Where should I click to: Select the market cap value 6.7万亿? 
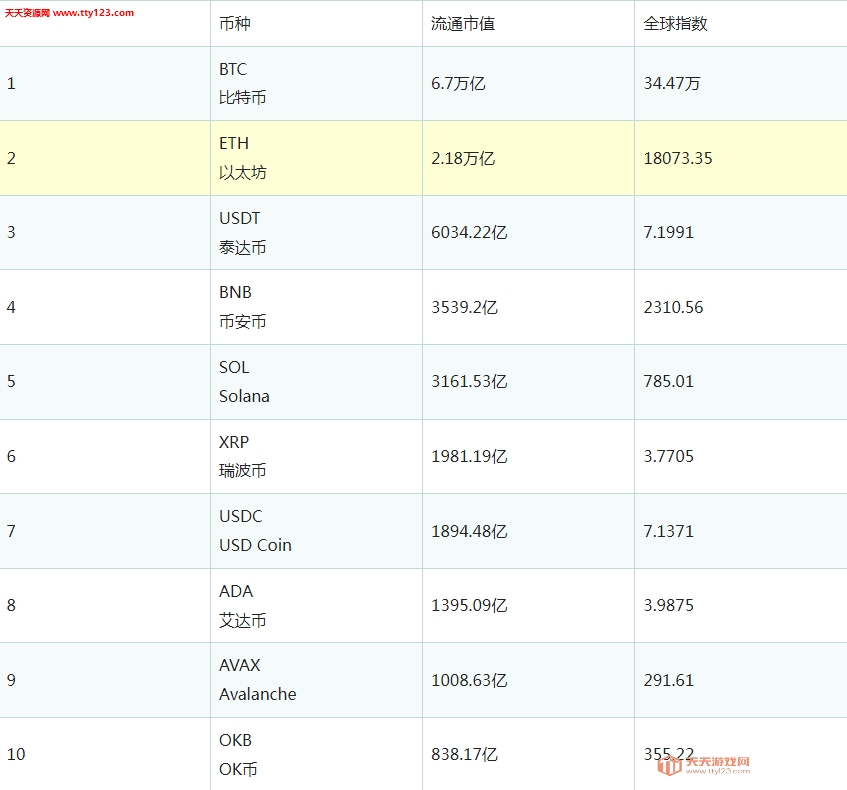pyautogui.click(x=458, y=84)
